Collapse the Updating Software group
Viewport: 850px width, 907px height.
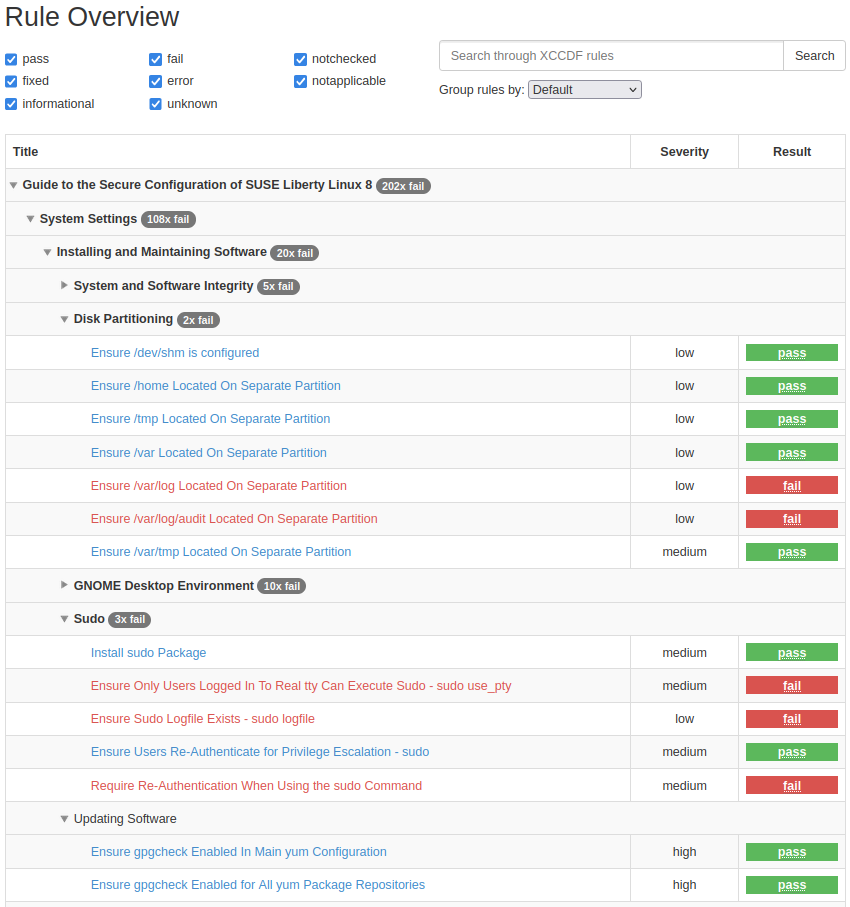click(65, 819)
